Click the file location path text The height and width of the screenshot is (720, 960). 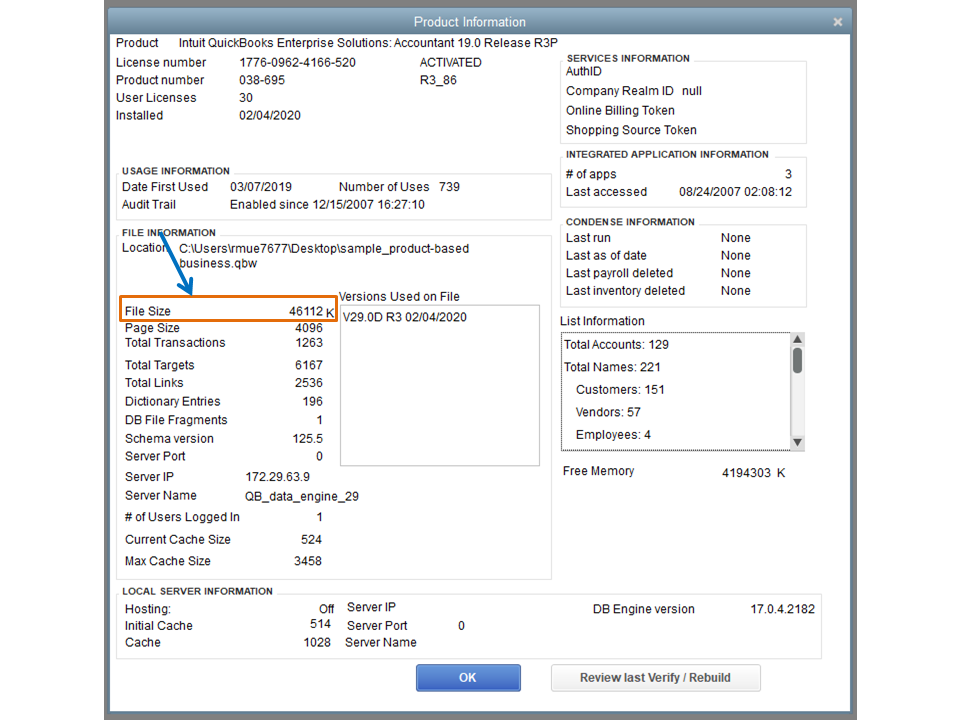(x=324, y=256)
